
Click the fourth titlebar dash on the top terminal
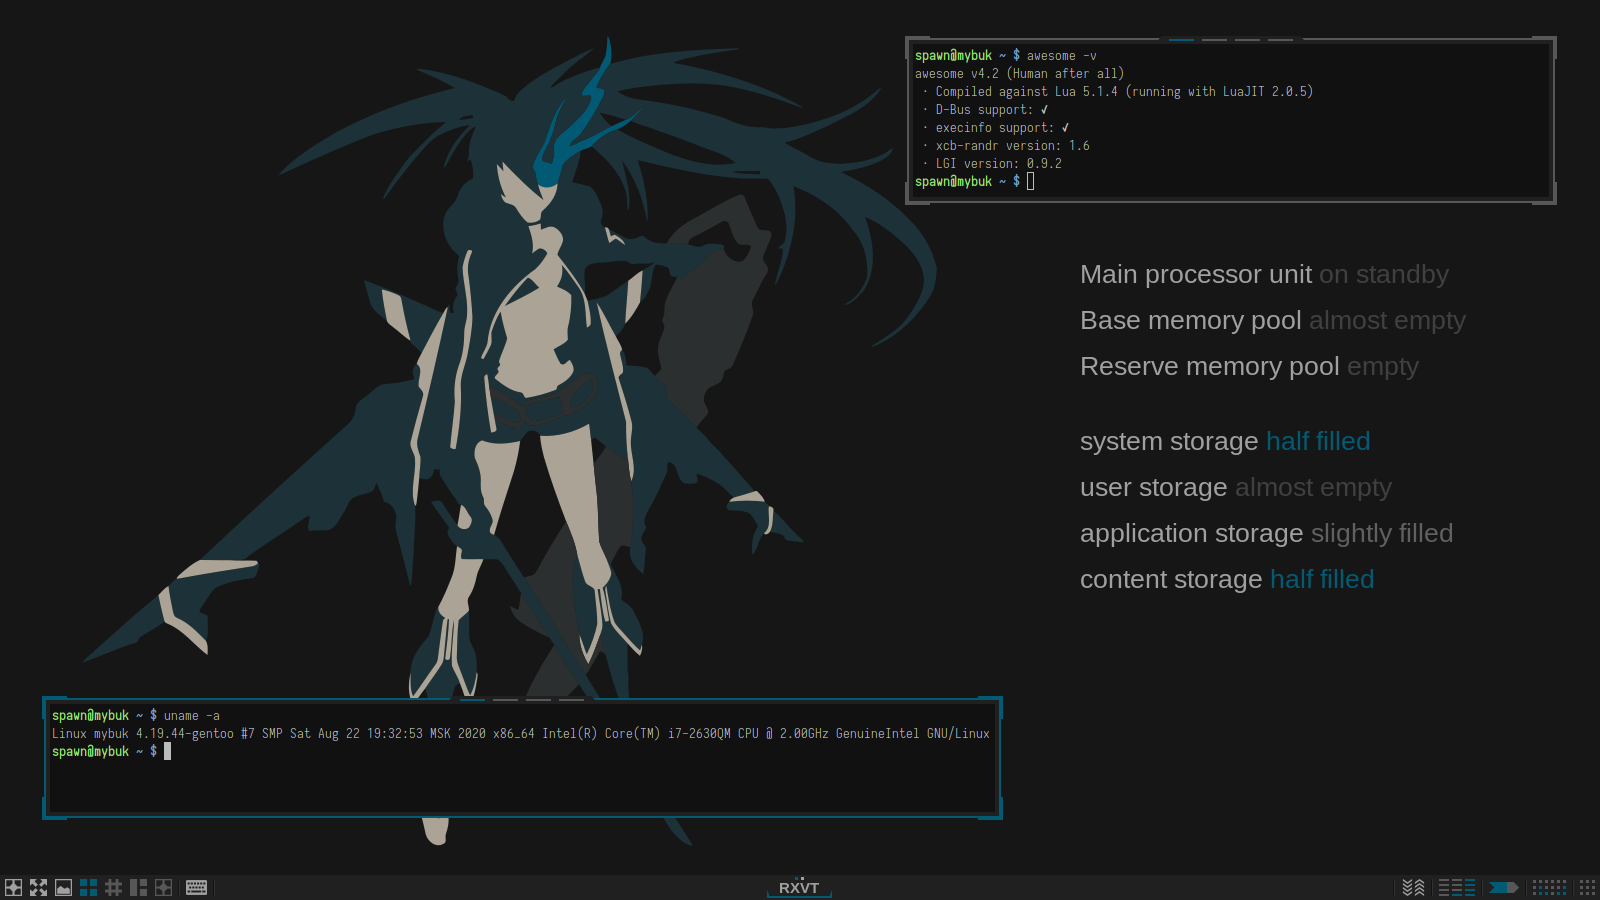point(1280,40)
